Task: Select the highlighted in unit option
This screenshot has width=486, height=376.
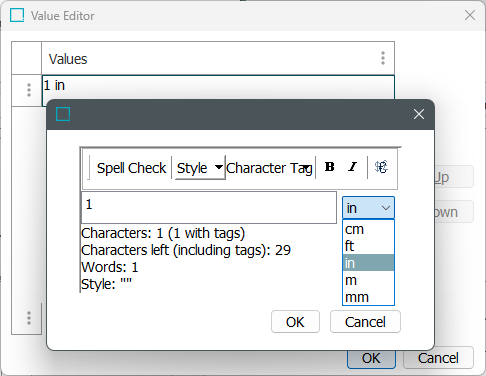Action: pyautogui.click(x=368, y=263)
